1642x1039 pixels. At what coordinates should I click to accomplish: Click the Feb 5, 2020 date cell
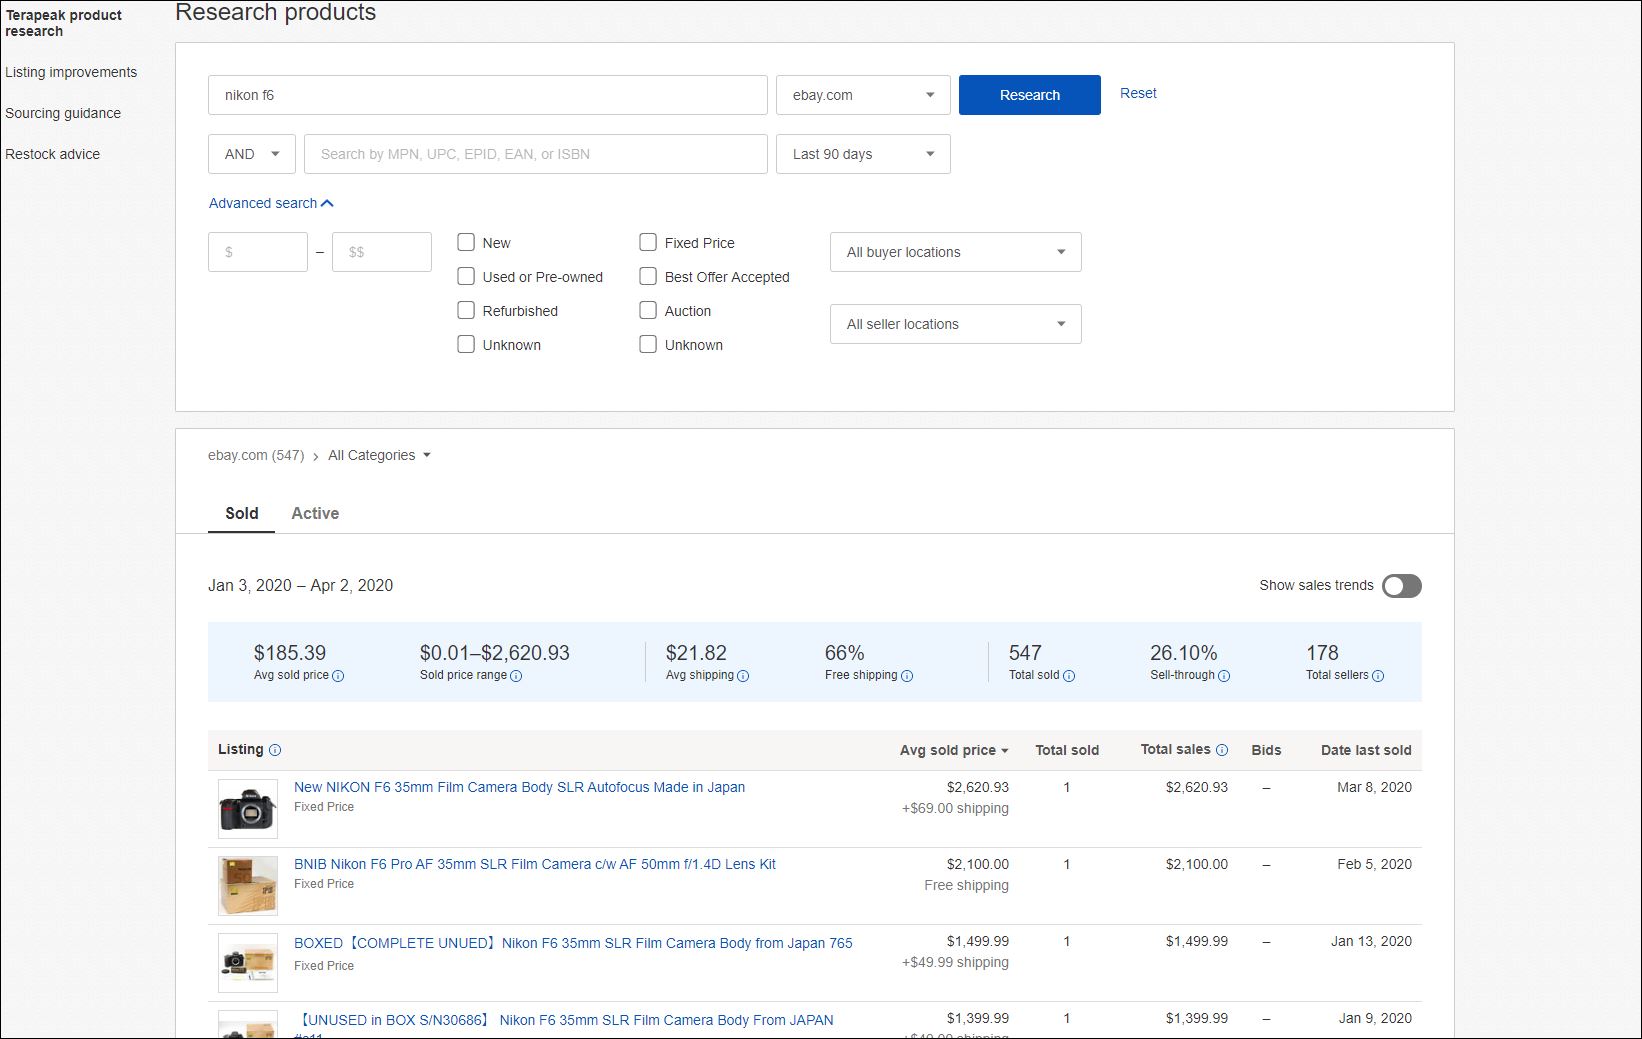click(x=1374, y=864)
